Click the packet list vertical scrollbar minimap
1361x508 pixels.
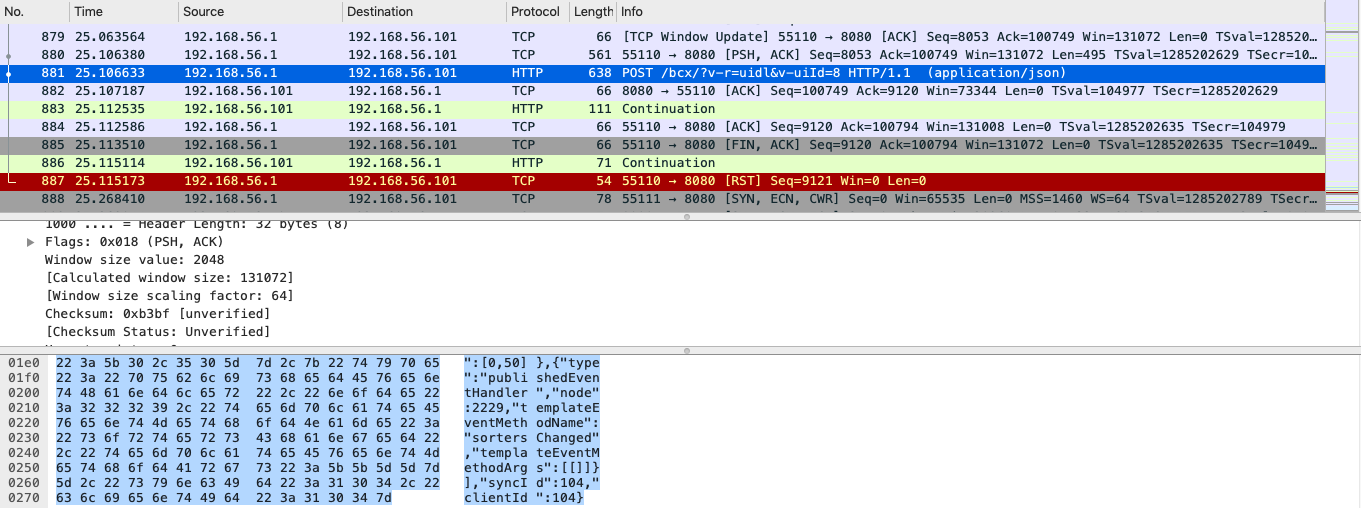point(1342,107)
